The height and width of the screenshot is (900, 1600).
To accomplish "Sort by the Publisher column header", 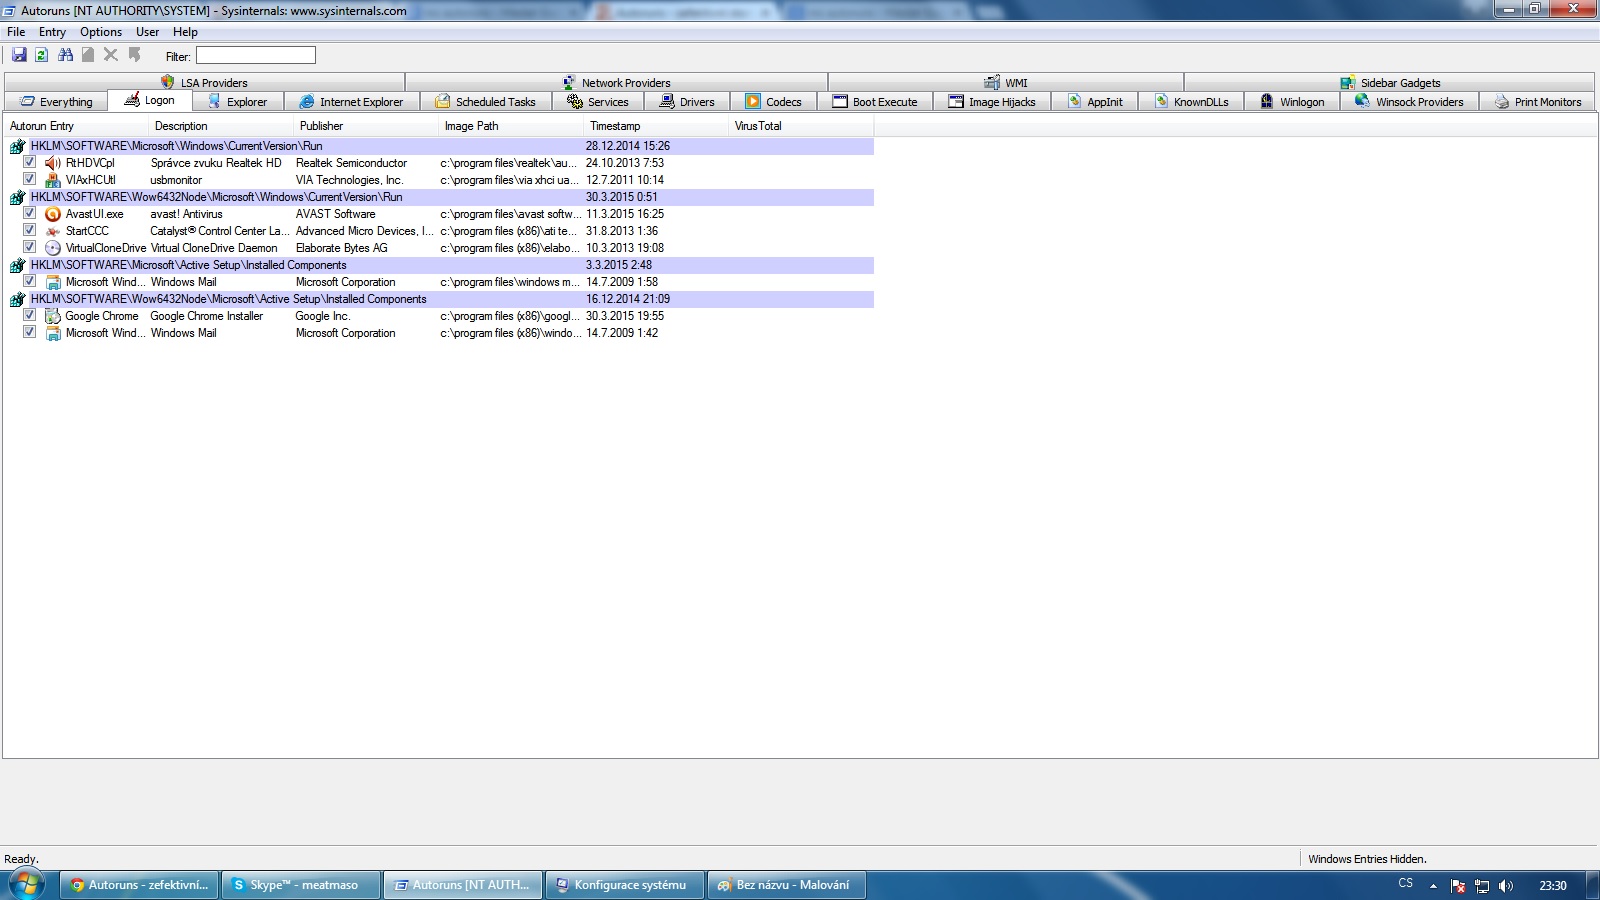I will coord(367,126).
